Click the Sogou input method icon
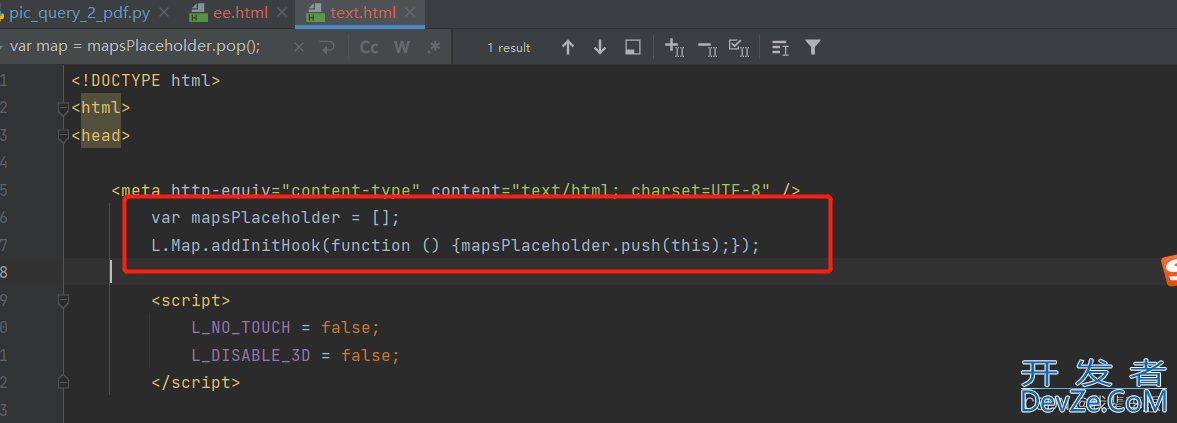 [1169, 271]
